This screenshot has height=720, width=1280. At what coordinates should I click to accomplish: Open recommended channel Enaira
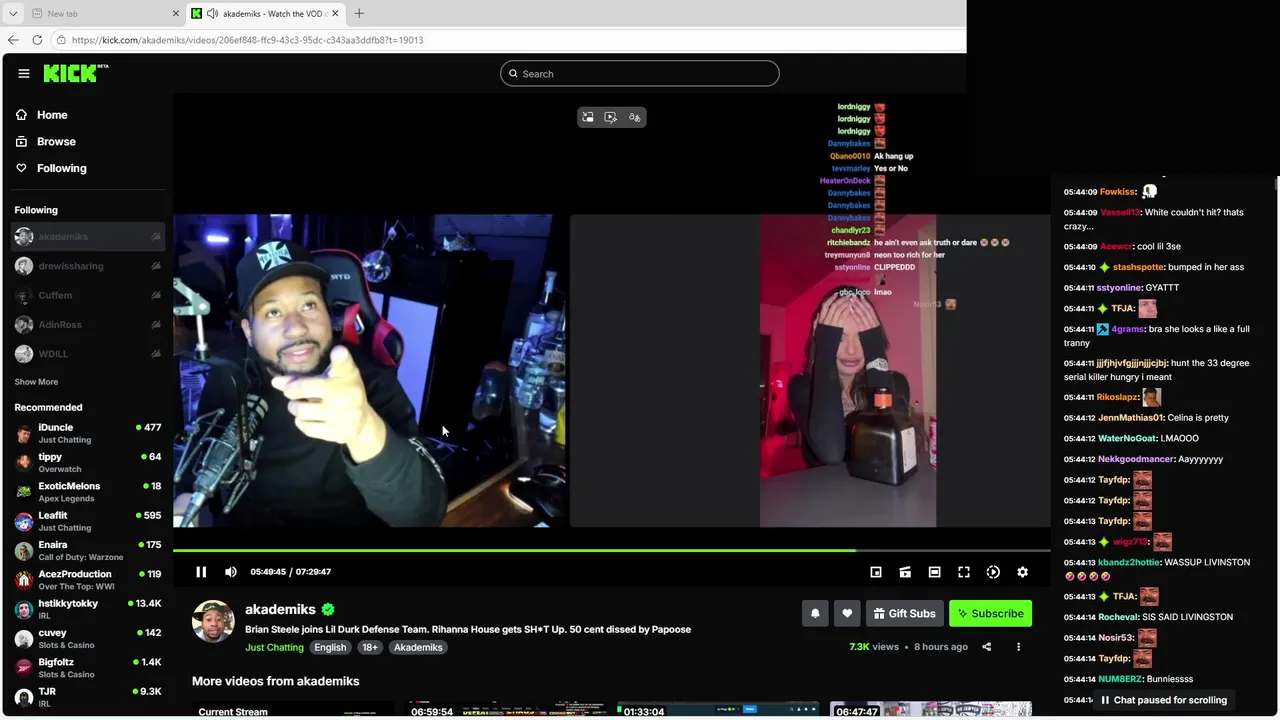88,550
